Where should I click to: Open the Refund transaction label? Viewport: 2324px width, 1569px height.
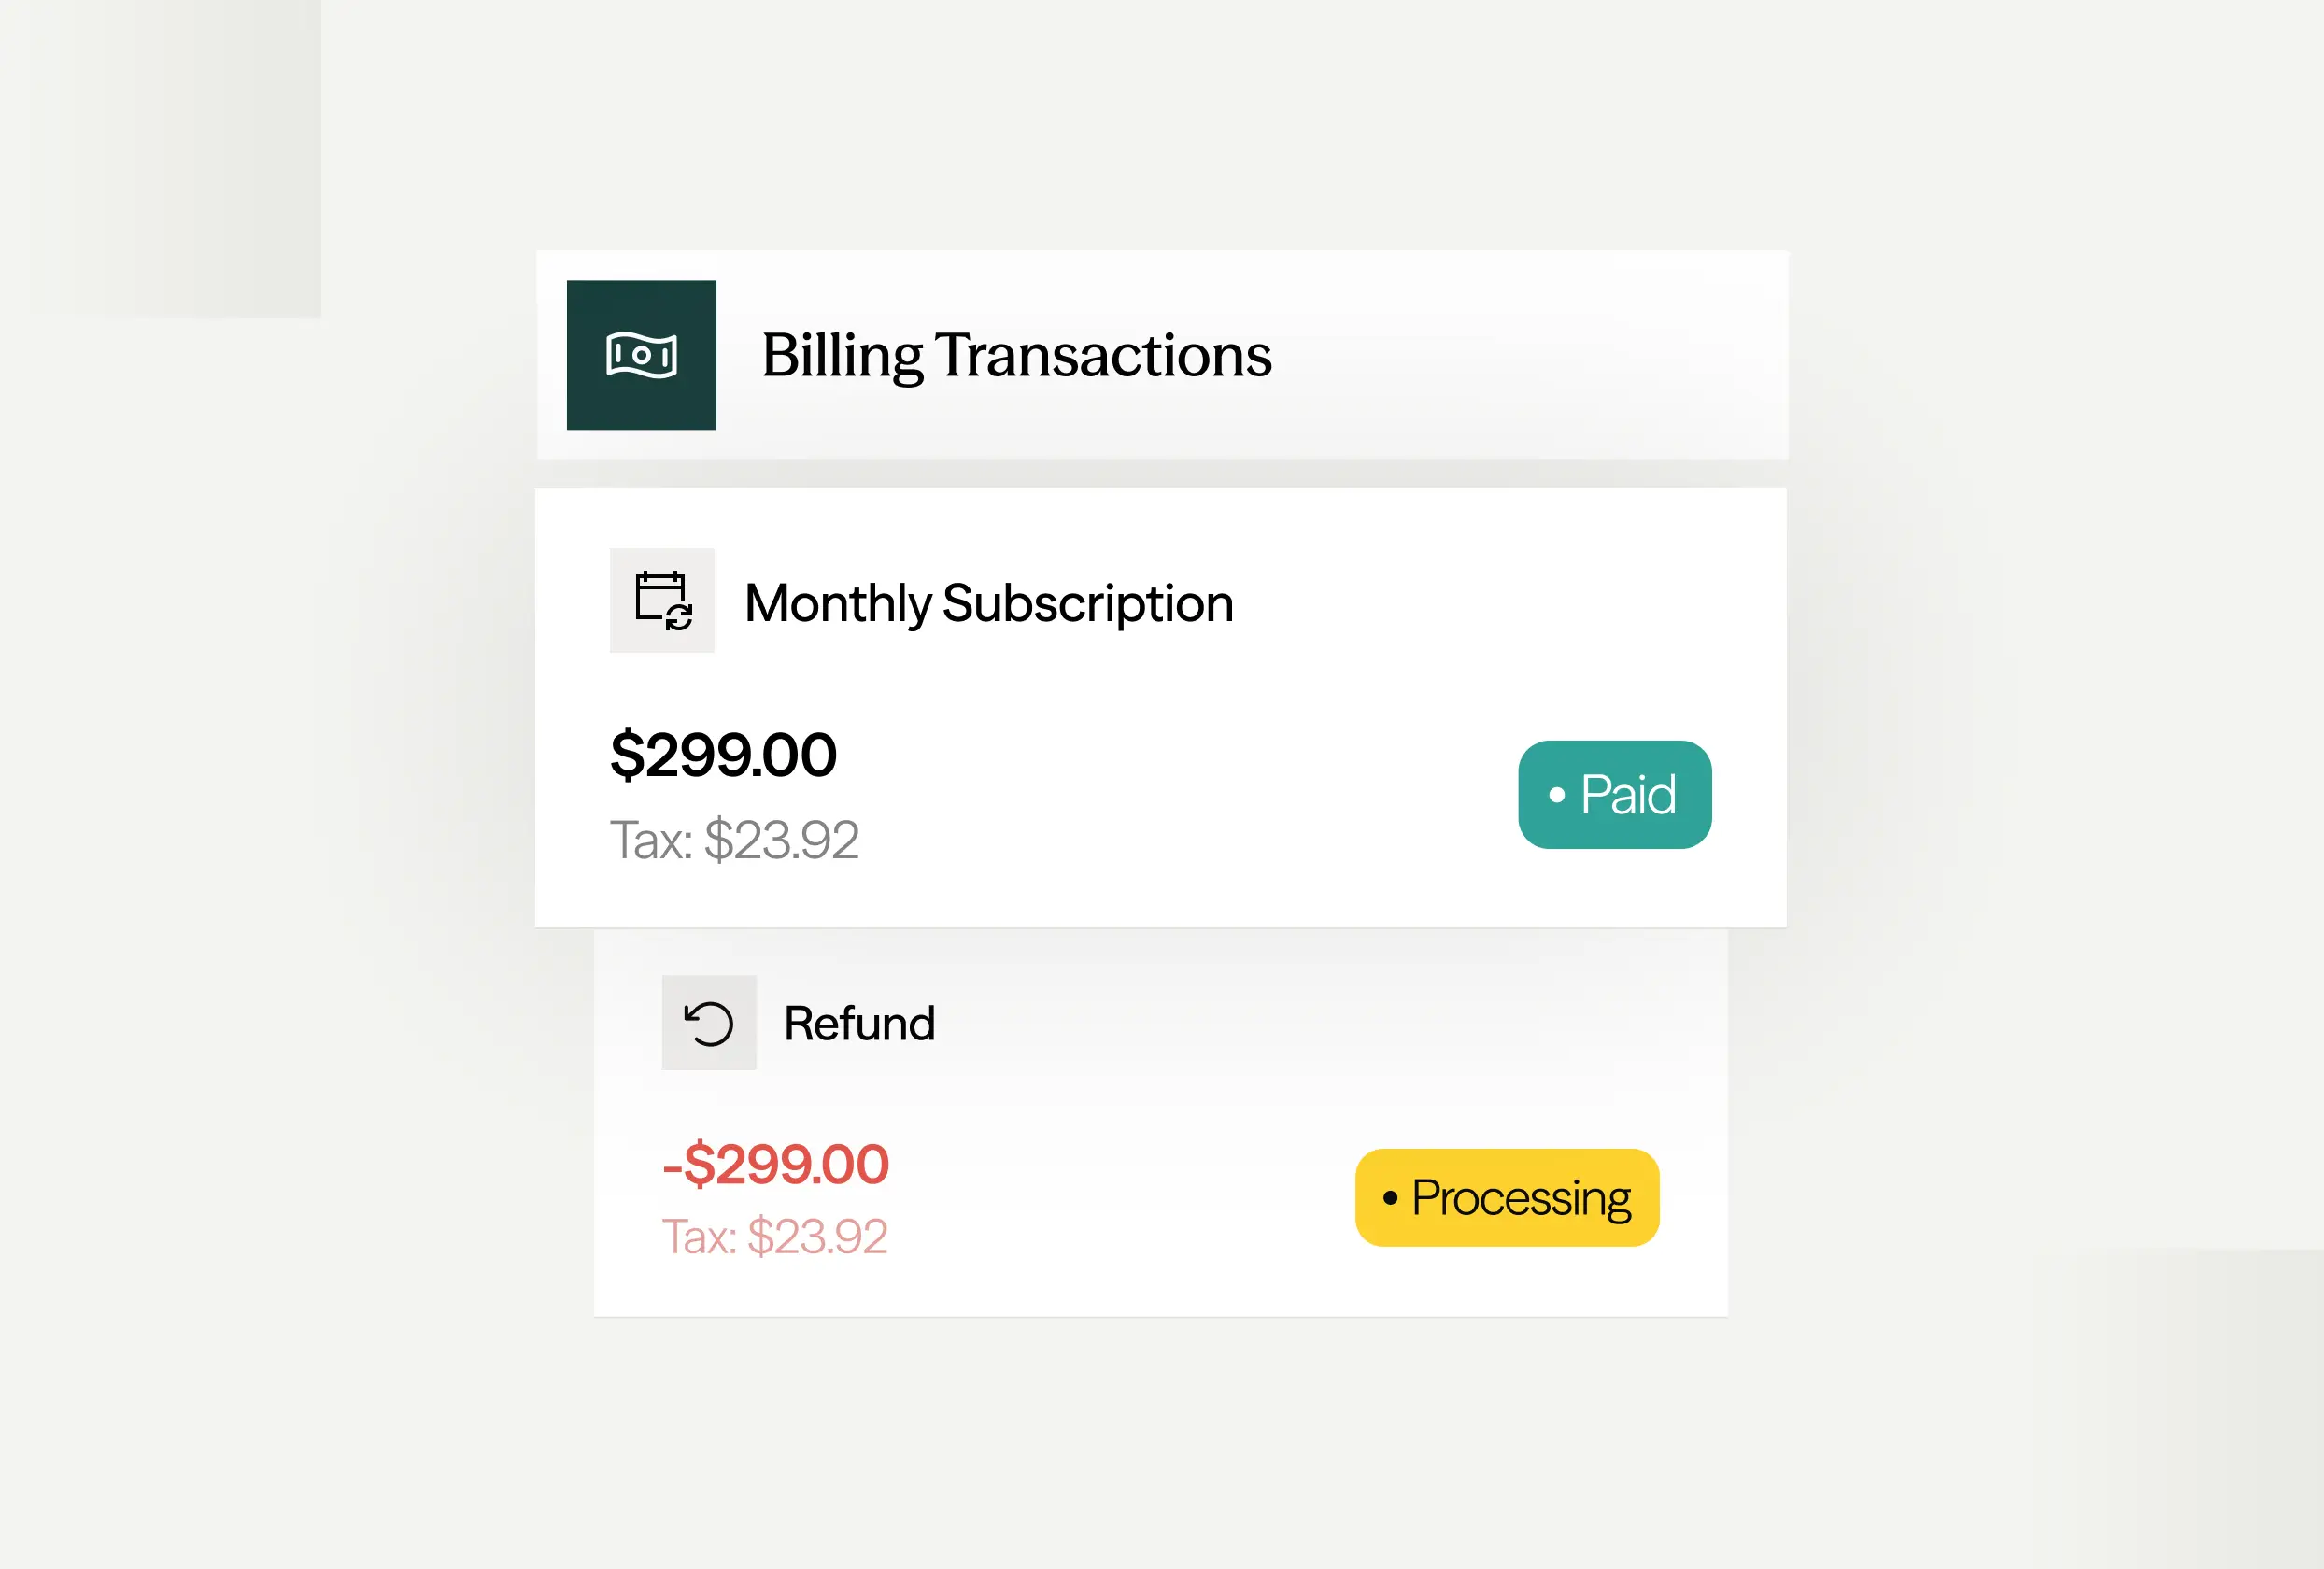859,1023
